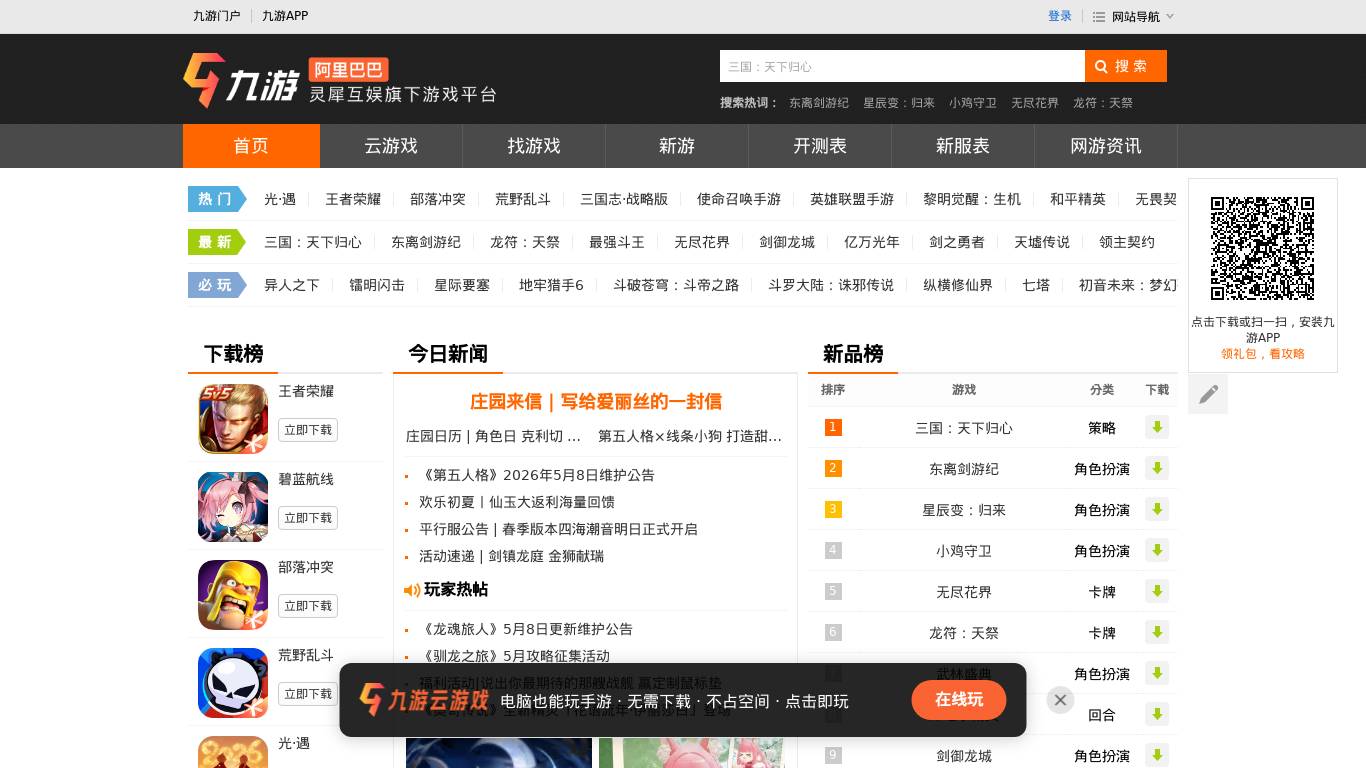Click hot search term 小鸡守卫 under search
Viewport: 1366px width, 768px height.
pyautogui.click(x=973, y=103)
